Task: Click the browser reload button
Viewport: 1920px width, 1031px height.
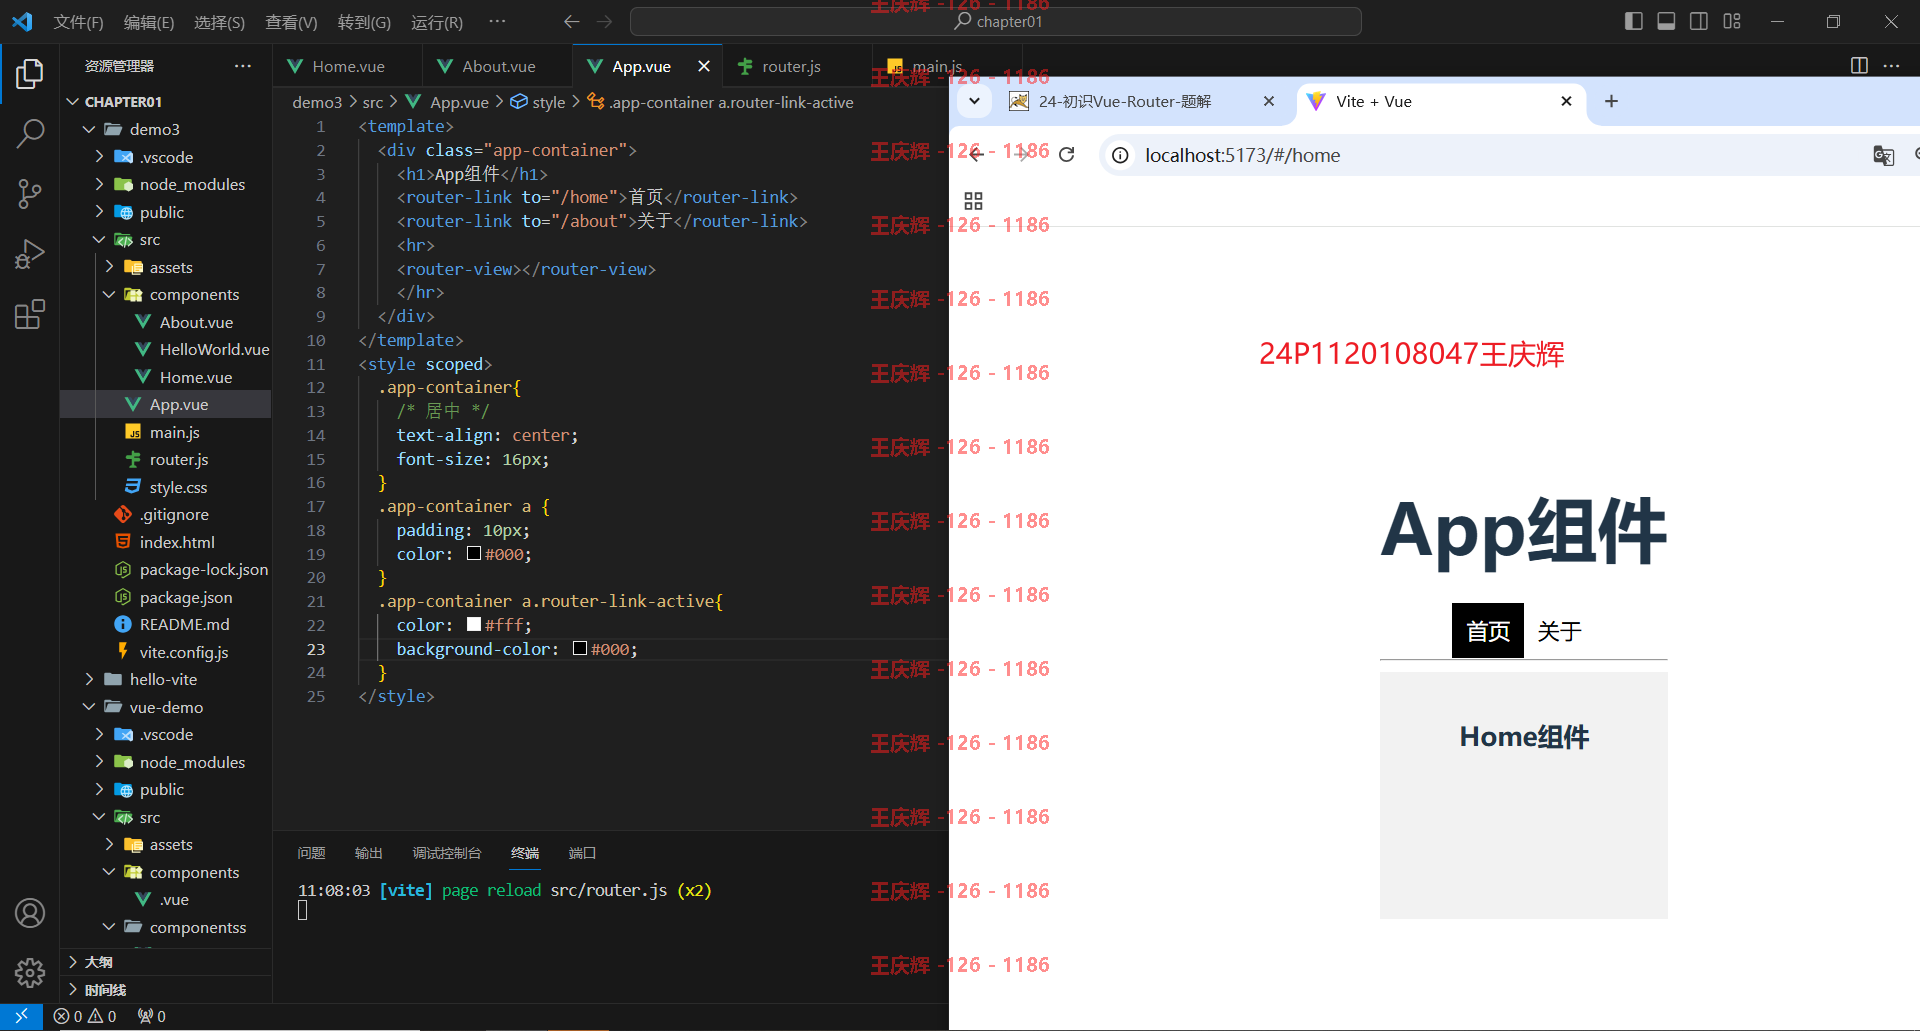Action: (x=1067, y=155)
